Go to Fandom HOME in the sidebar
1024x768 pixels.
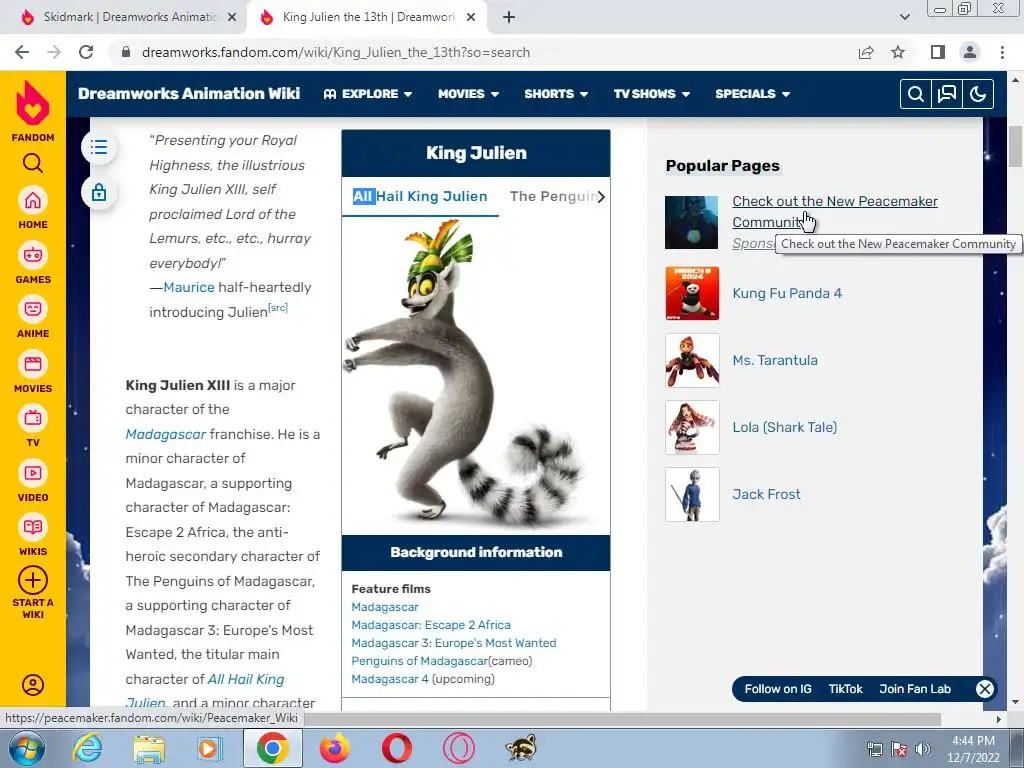[33, 208]
